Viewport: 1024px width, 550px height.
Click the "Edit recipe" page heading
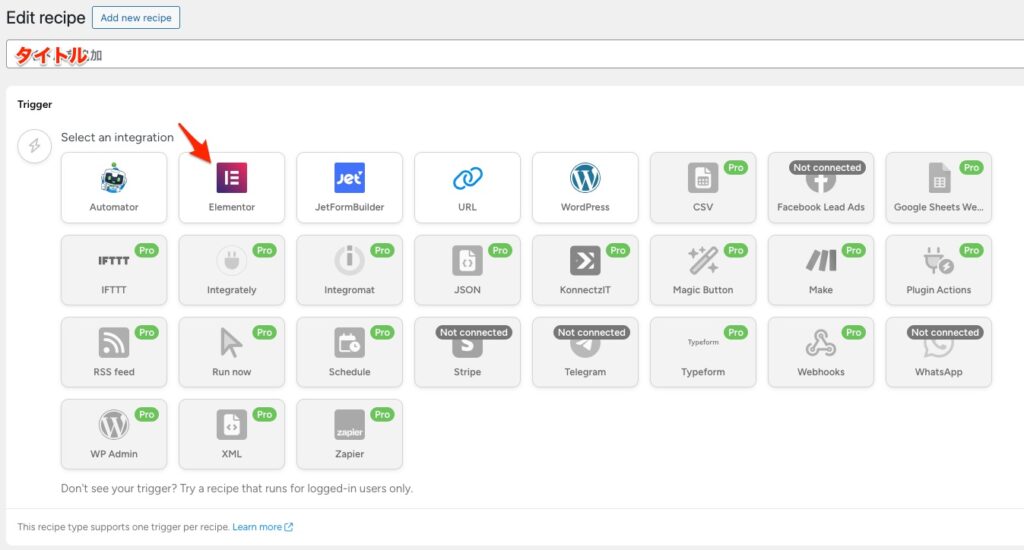pos(46,18)
